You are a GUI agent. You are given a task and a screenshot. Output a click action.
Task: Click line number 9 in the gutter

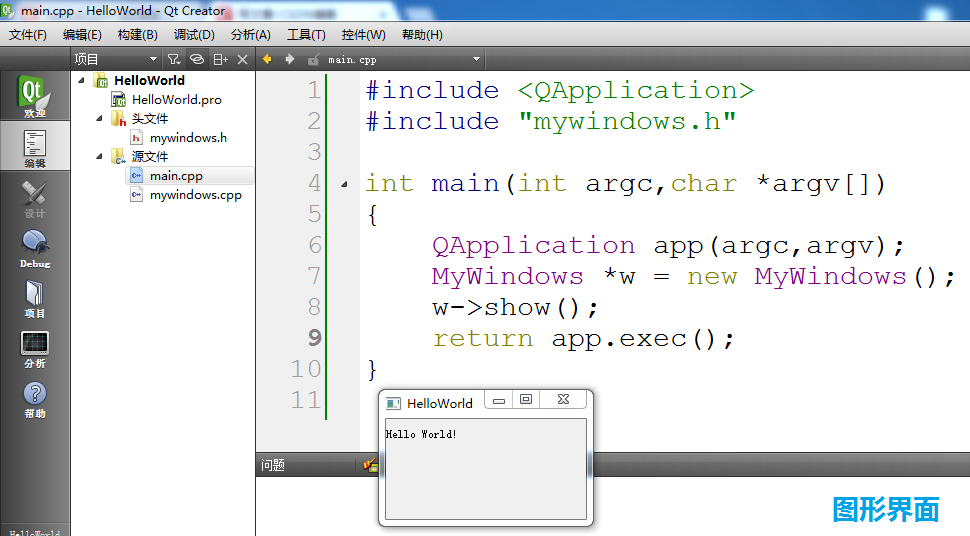(x=314, y=338)
